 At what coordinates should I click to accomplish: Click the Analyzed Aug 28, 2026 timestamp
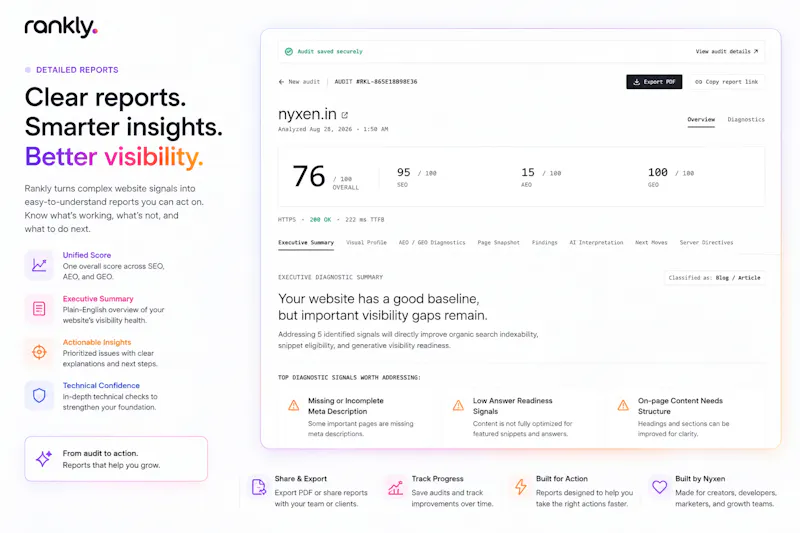tap(333, 130)
